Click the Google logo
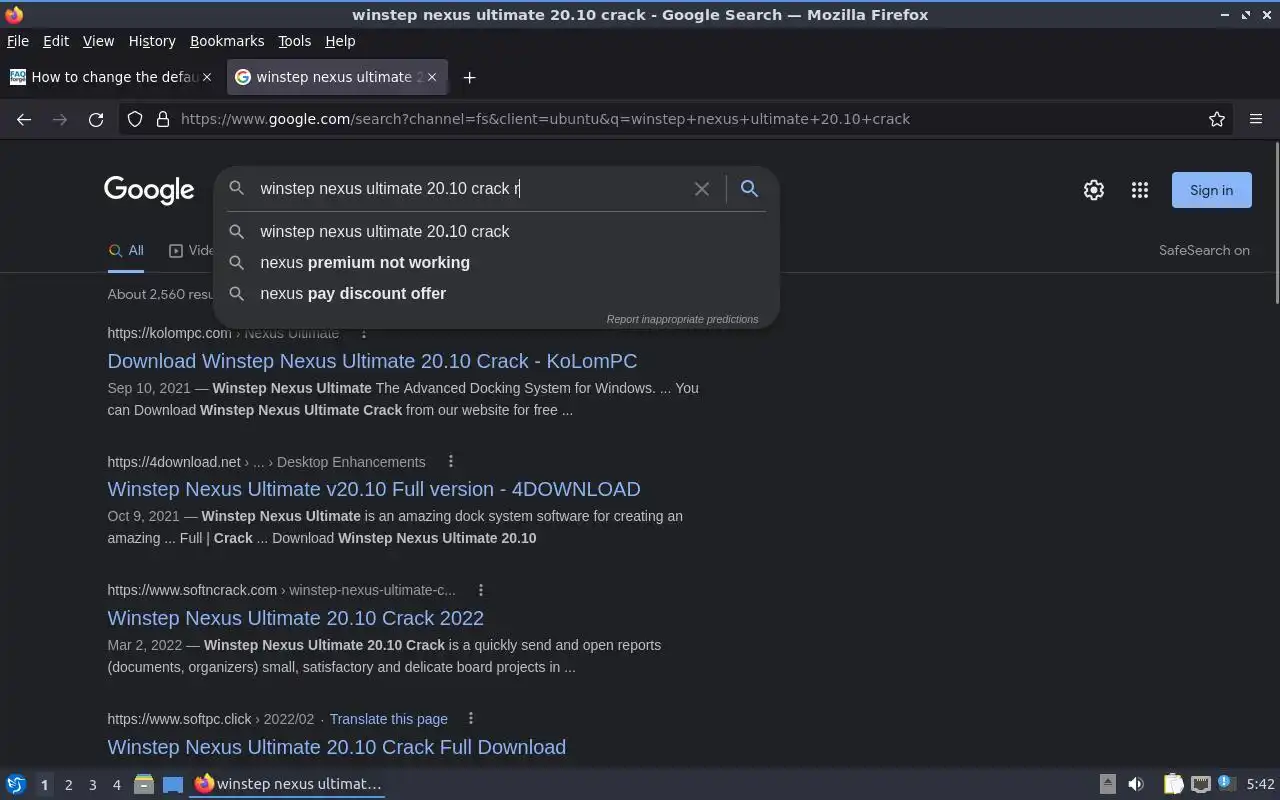This screenshot has height=800, width=1280. tap(149, 190)
